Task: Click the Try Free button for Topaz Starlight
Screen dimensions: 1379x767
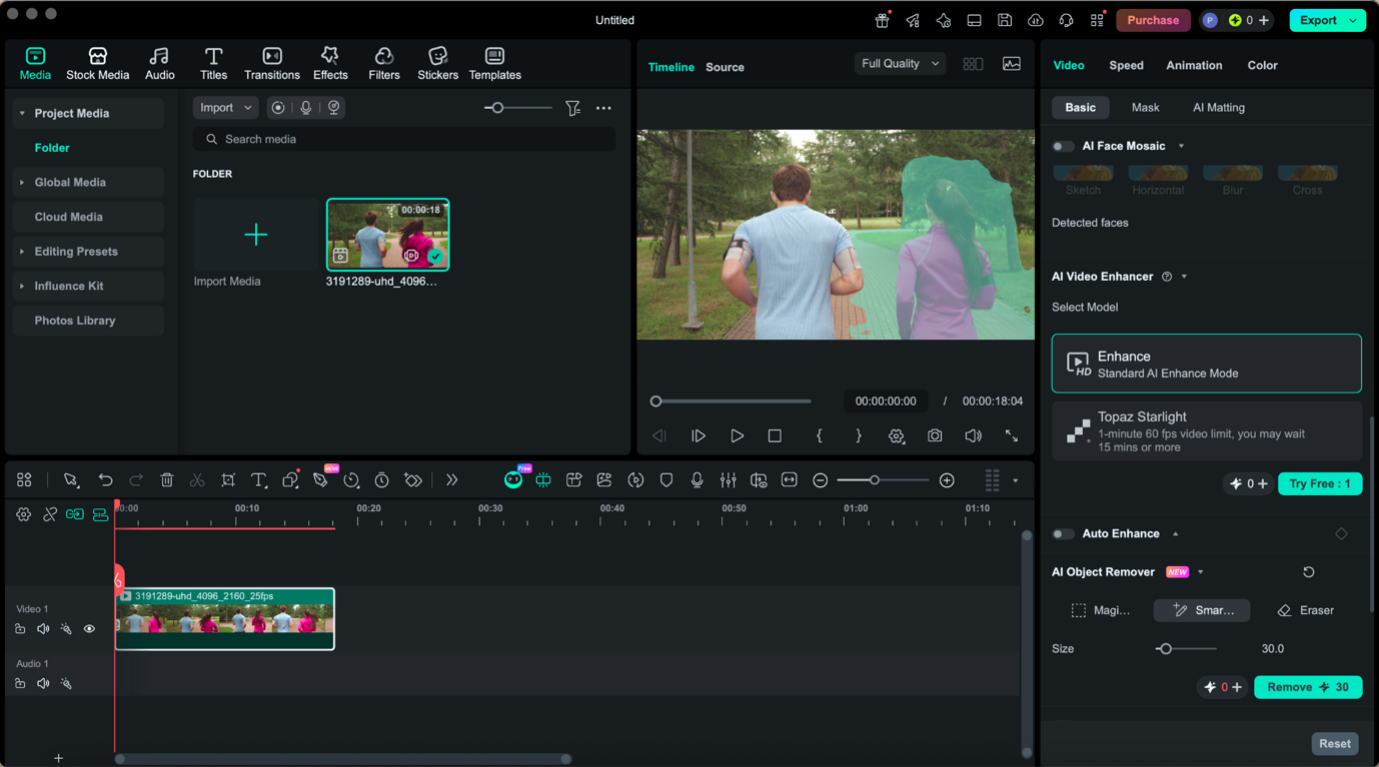Action: (1319, 484)
